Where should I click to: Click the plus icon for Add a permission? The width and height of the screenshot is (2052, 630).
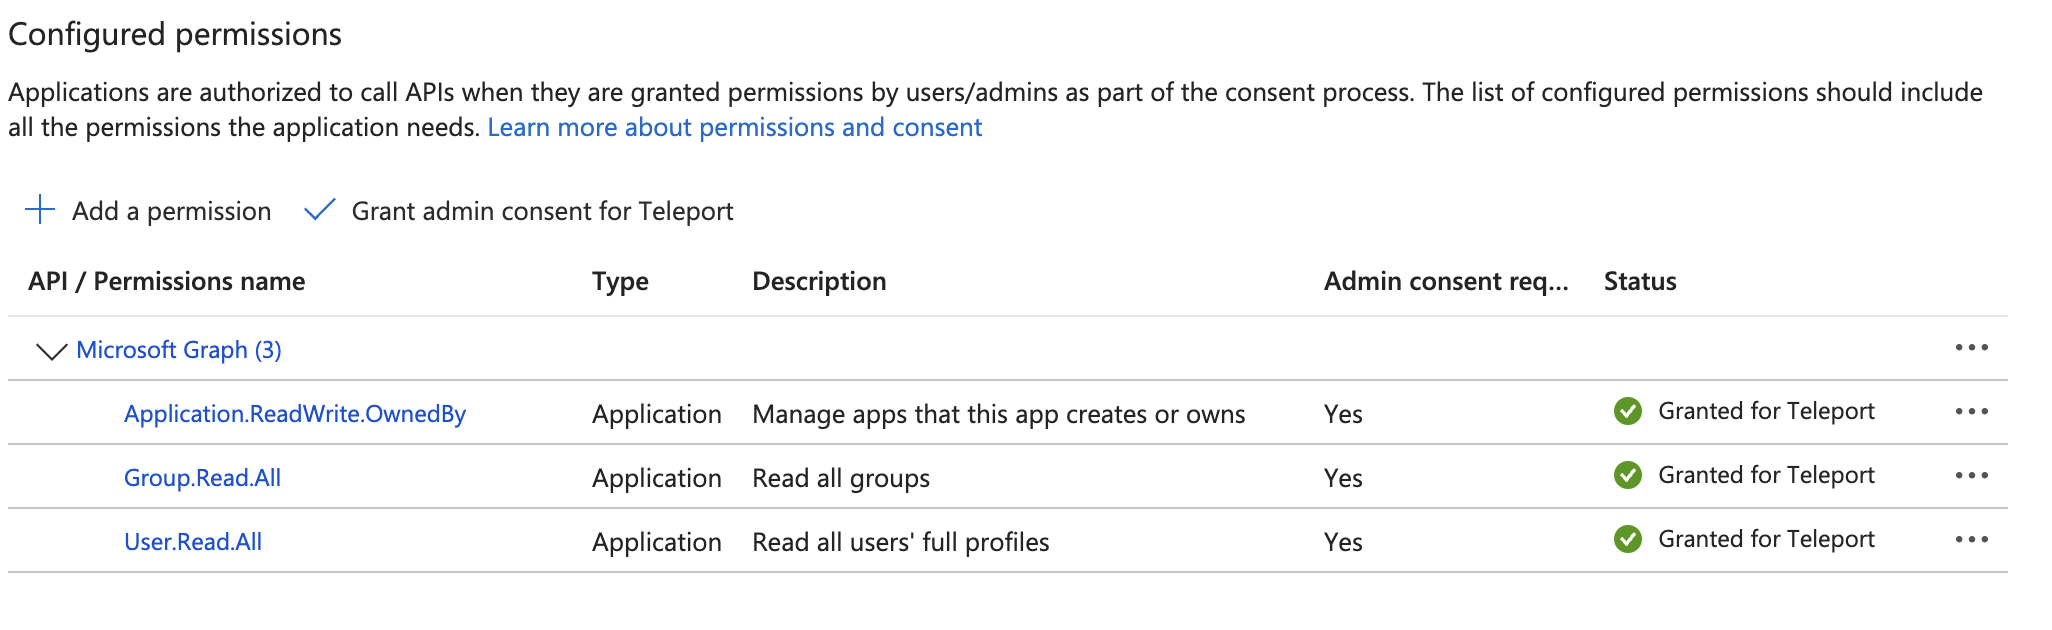tap(40, 210)
